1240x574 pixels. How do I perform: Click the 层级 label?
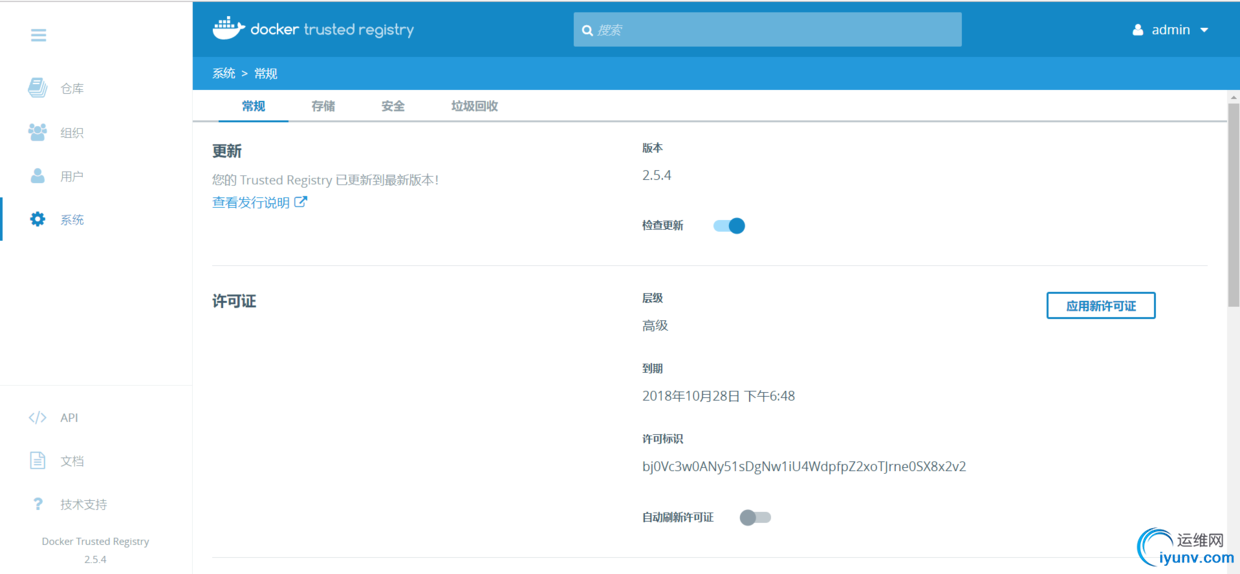653,298
